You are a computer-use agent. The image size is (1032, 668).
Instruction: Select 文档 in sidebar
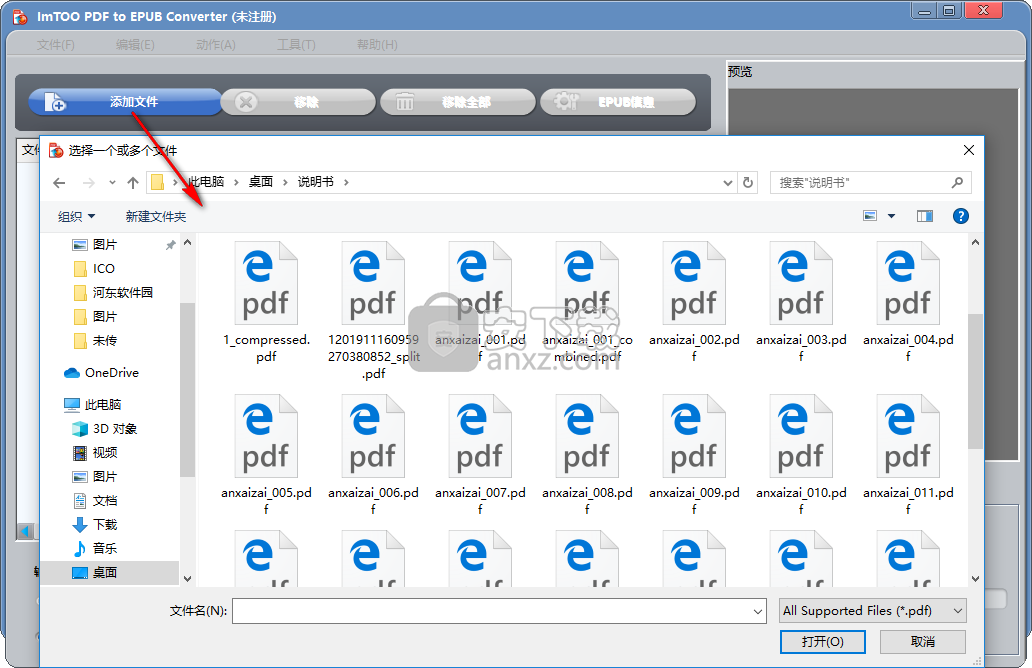pos(105,500)
